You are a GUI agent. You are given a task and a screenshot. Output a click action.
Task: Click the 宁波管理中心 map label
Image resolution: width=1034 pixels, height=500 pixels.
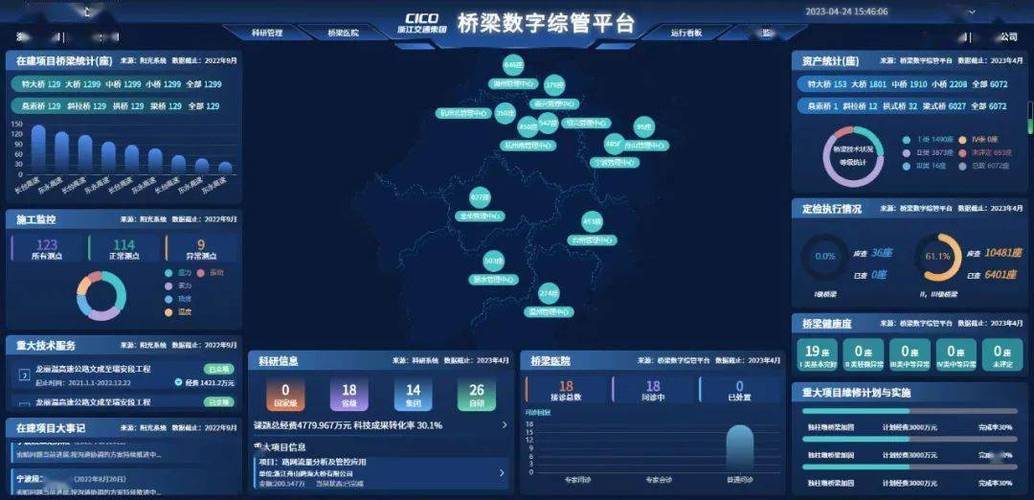point(614,162)
